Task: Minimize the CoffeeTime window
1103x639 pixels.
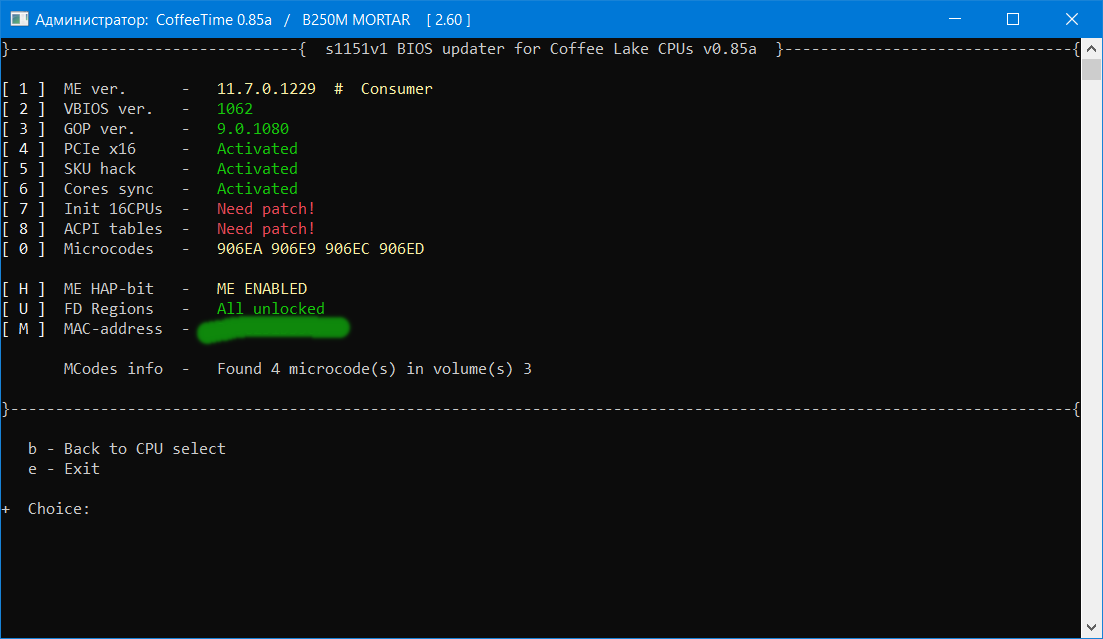Action: pyautogui.click(x=955, y=19)
